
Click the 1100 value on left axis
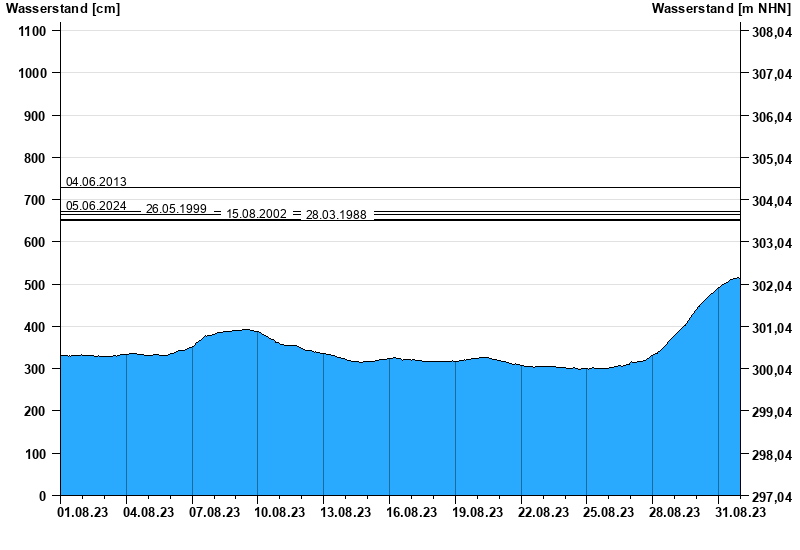[33, 31]
